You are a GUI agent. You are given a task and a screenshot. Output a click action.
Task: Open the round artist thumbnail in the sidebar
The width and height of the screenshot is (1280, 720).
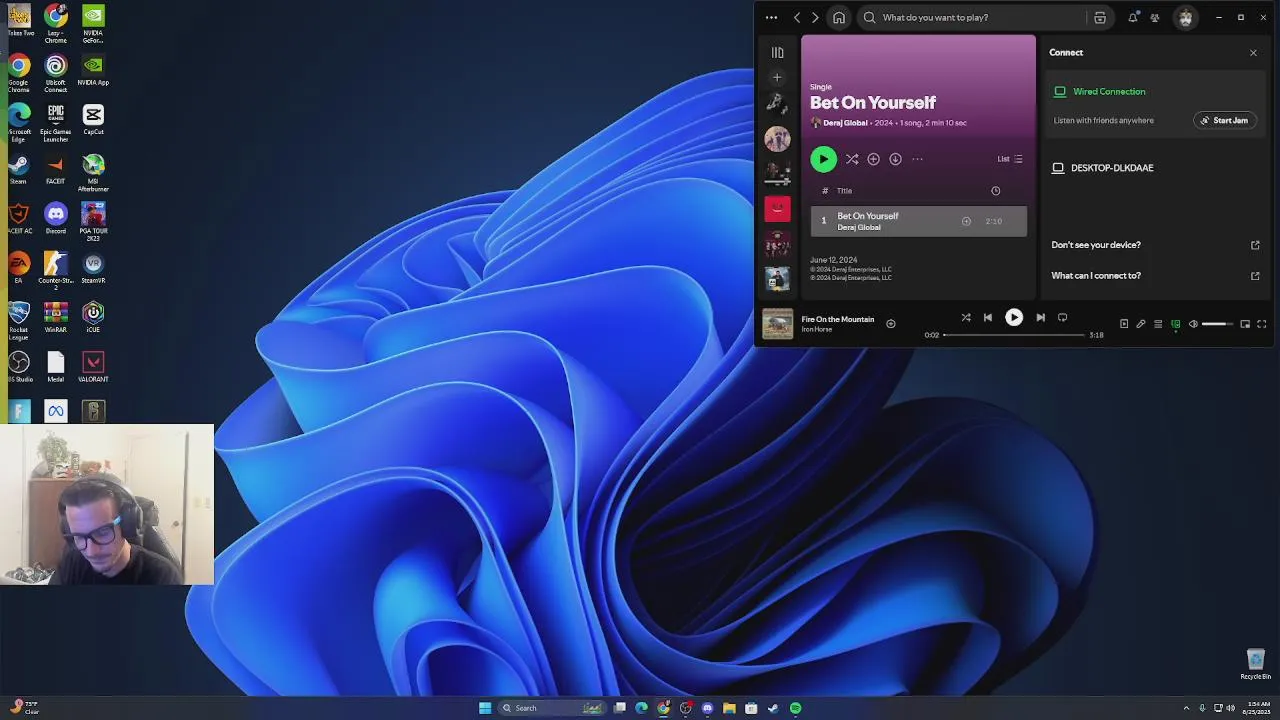tap(777, 138)
